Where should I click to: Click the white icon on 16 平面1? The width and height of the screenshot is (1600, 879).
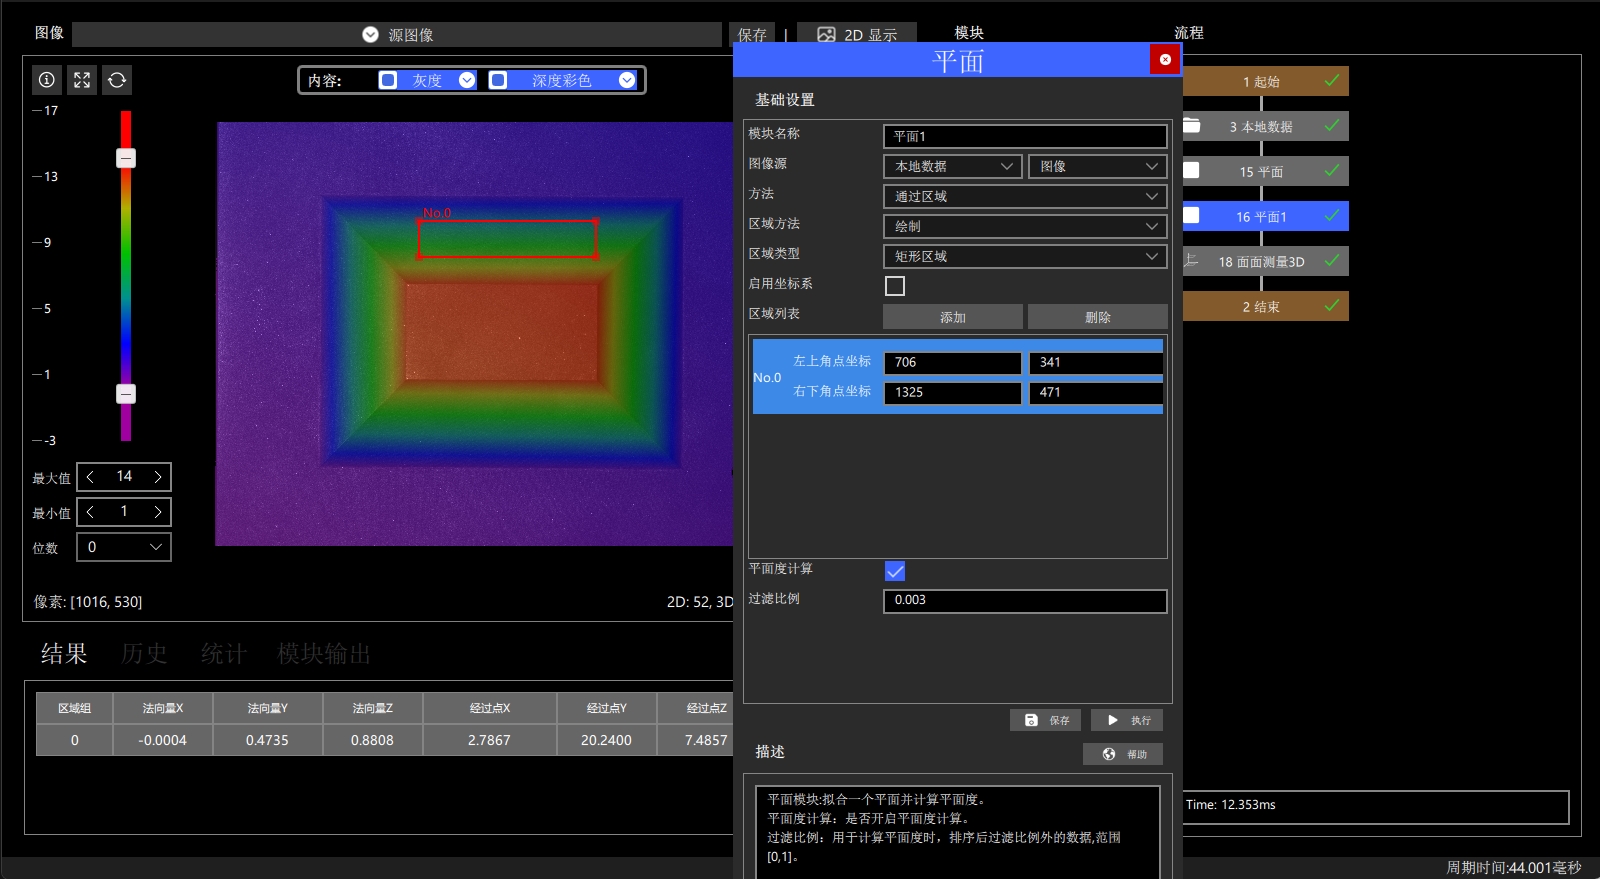(1191, 215)
